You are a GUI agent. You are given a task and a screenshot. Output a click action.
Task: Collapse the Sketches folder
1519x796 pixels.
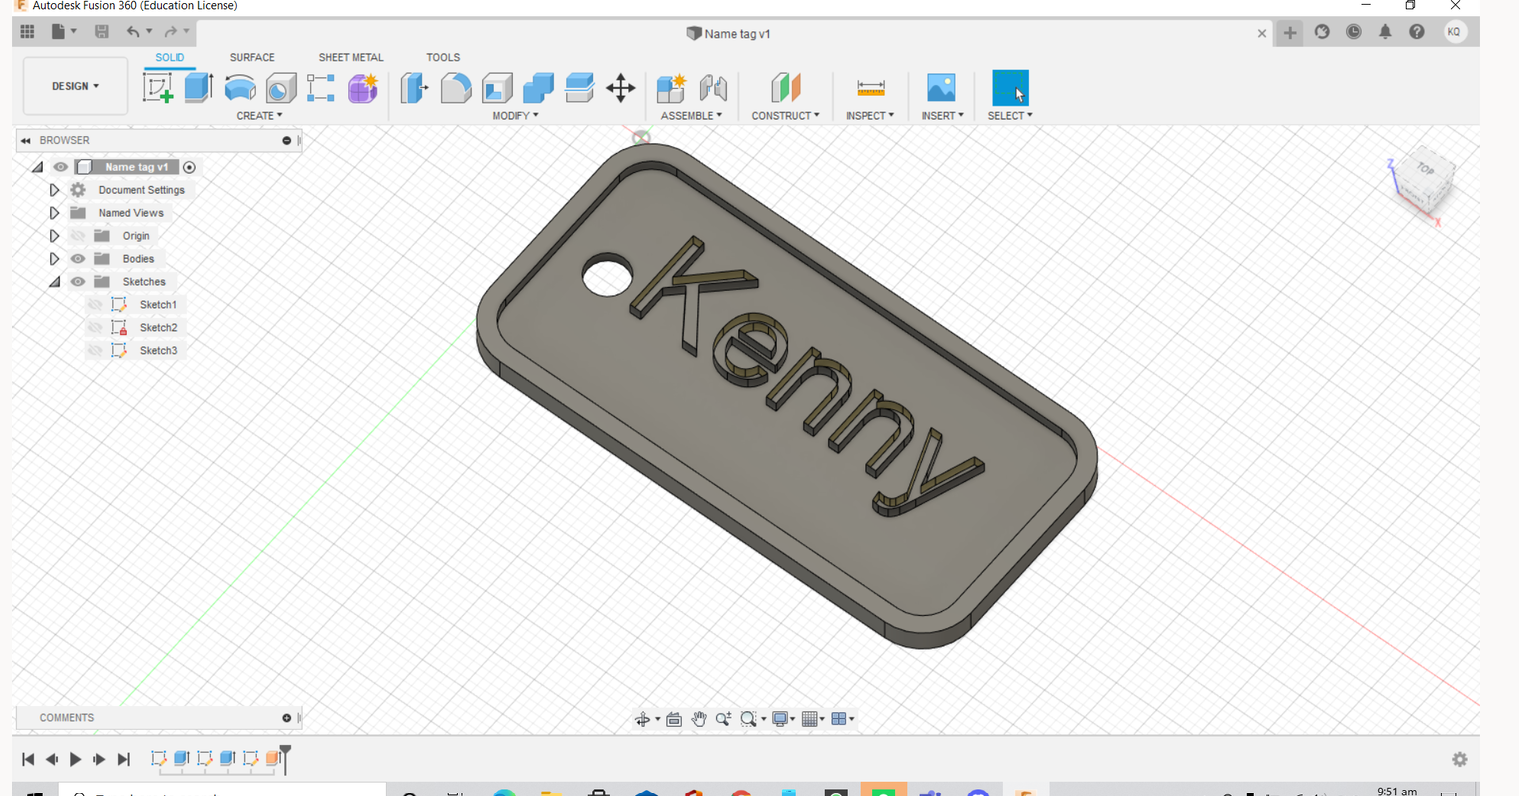coord(54,282)
